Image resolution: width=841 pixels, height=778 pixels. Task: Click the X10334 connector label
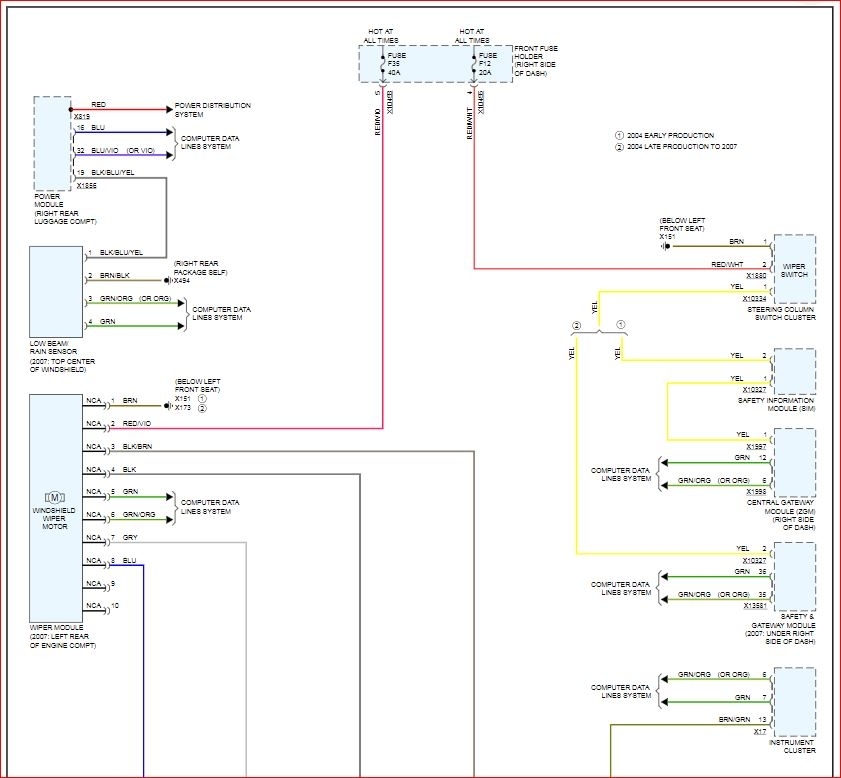(x=754, y=298)
